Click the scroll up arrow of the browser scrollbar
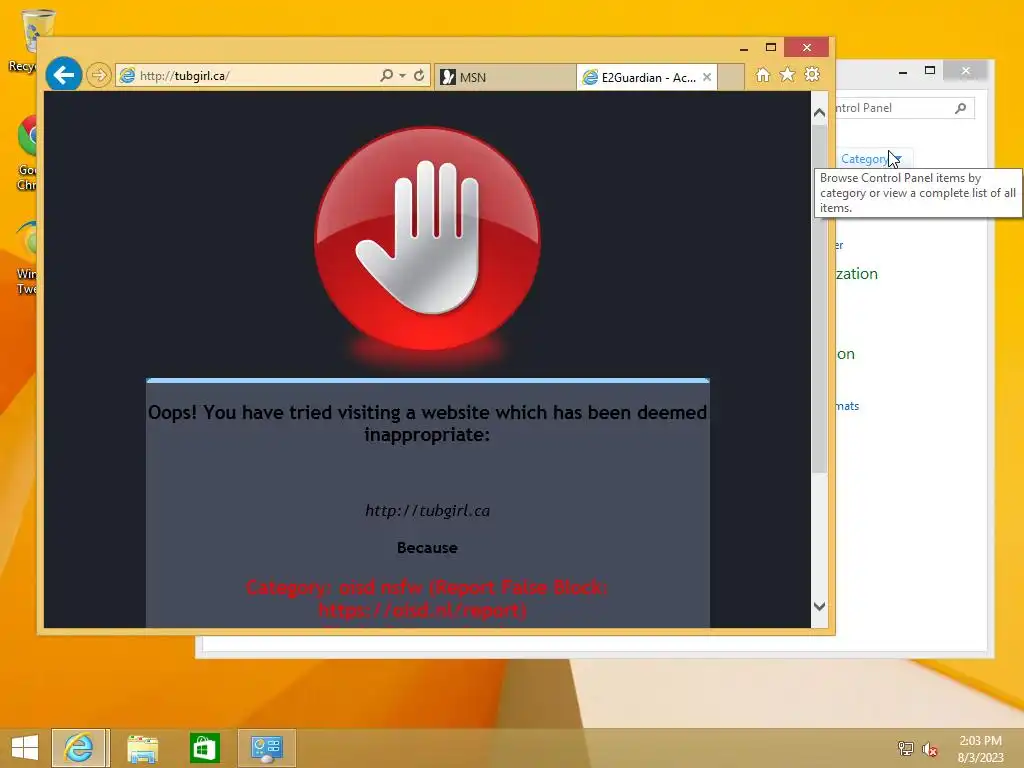The height and width of the screenshot is (768, 1024). click(x=820, y=112)
